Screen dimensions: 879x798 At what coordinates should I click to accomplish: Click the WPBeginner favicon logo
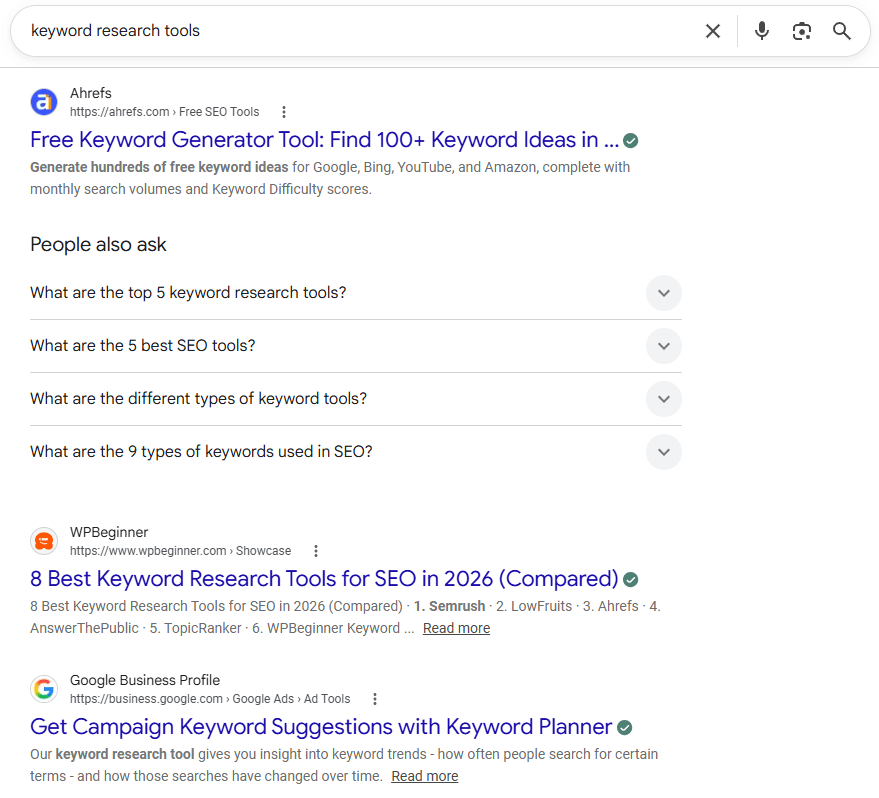coord(44,541)
